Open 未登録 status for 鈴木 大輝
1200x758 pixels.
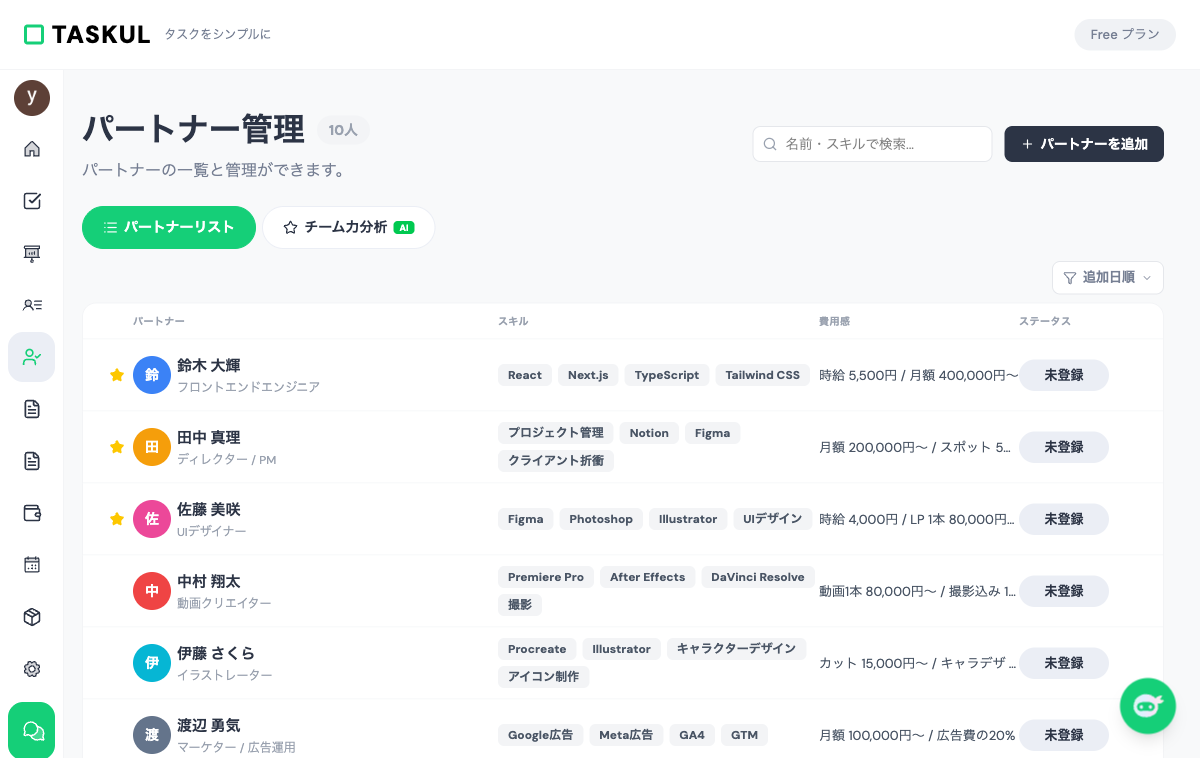click(x=1063, y=375)
